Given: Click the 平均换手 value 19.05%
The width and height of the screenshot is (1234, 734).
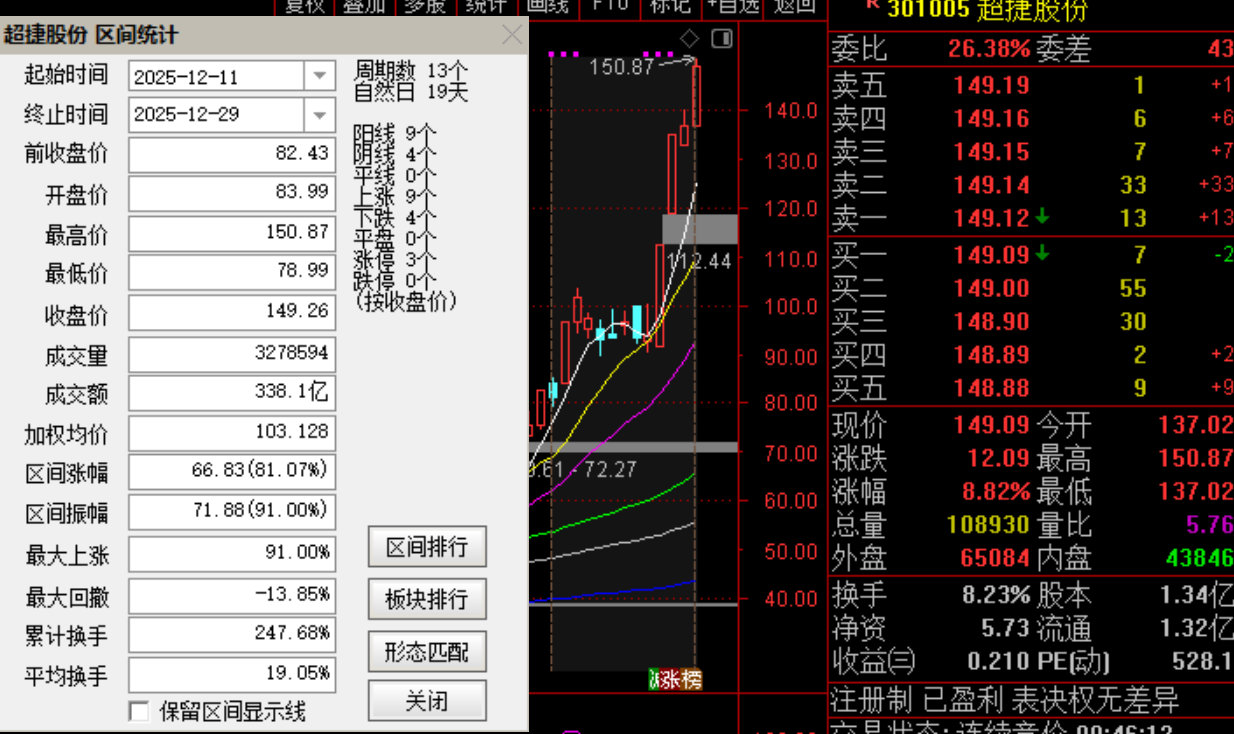Looking at the screenshot, I should pos(232,674).
